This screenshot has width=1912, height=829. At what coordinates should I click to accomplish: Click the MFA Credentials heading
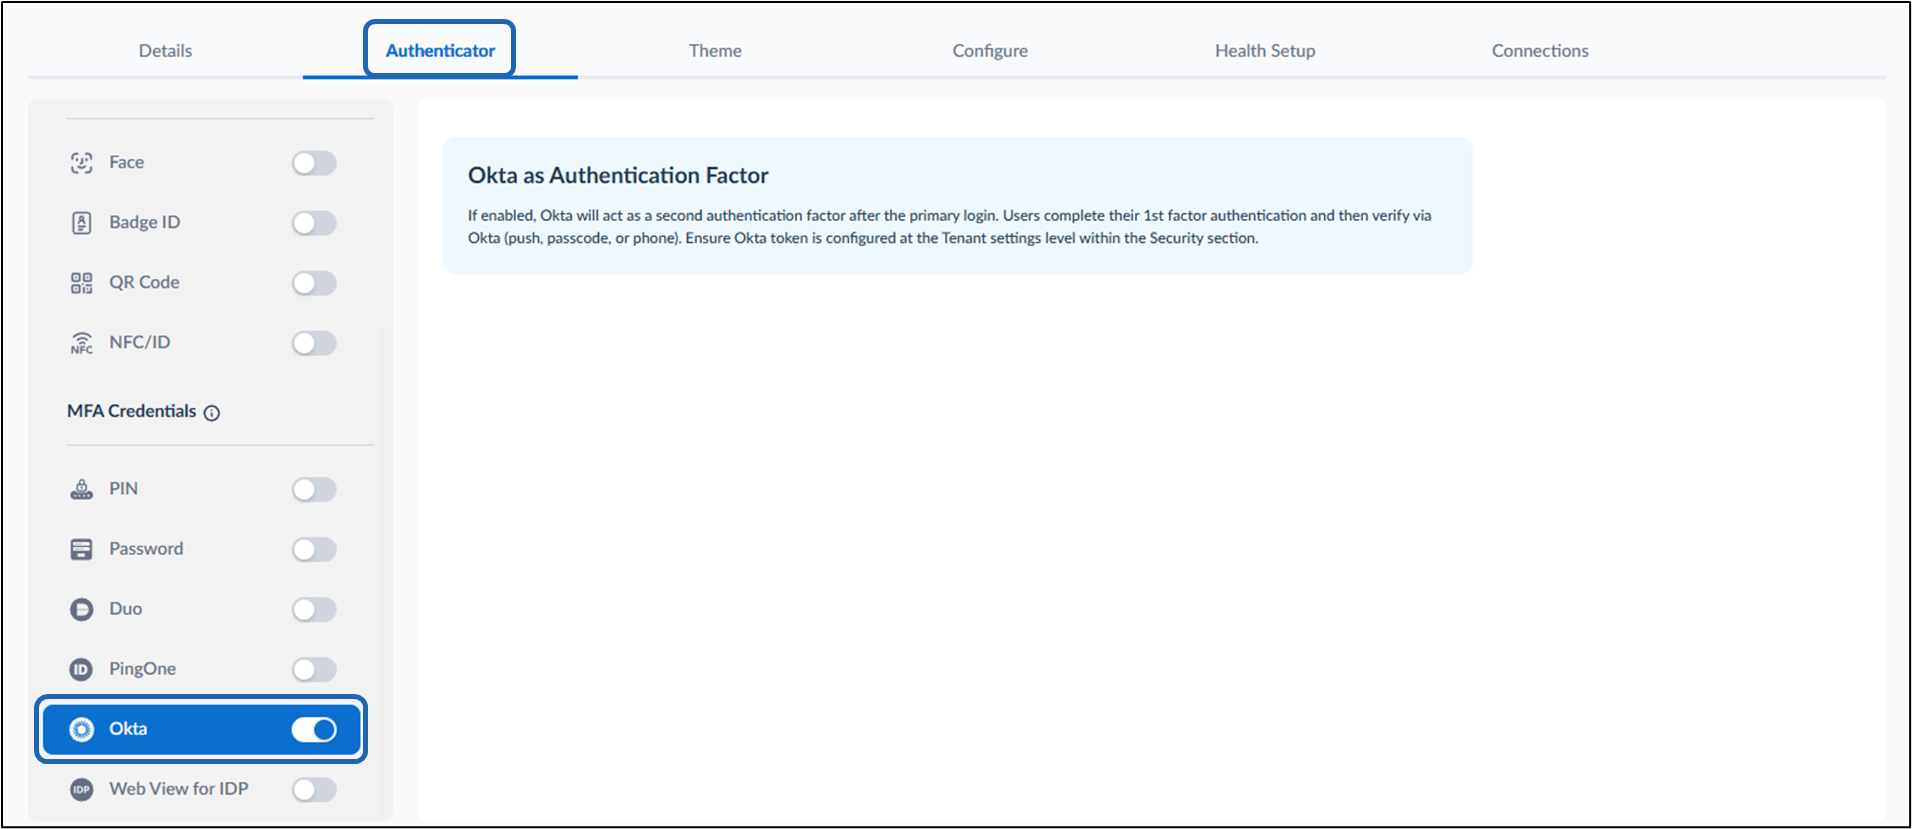[132, 411]
